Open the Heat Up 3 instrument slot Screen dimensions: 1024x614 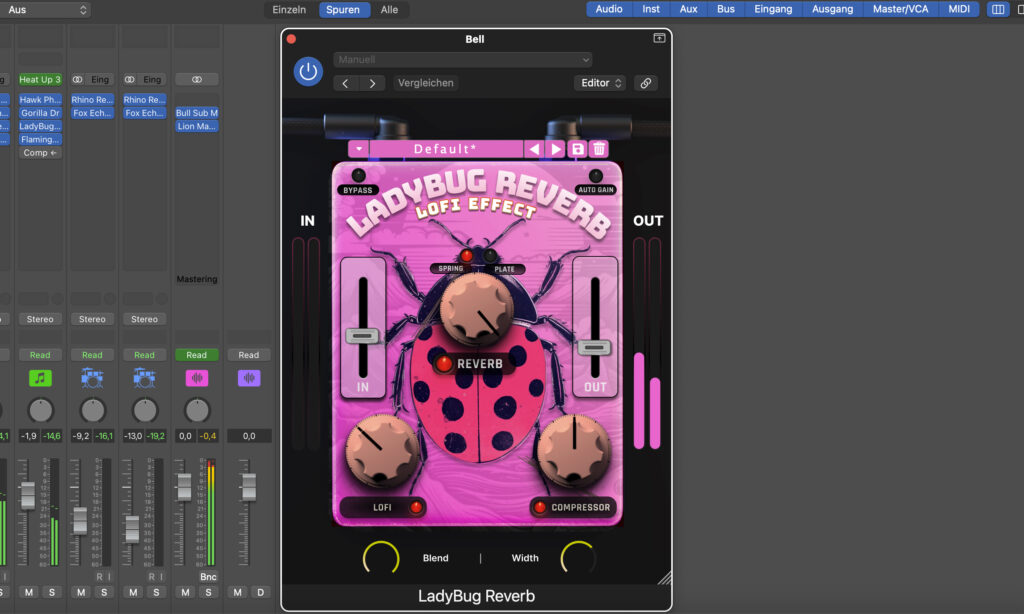[x=40, y=80]
